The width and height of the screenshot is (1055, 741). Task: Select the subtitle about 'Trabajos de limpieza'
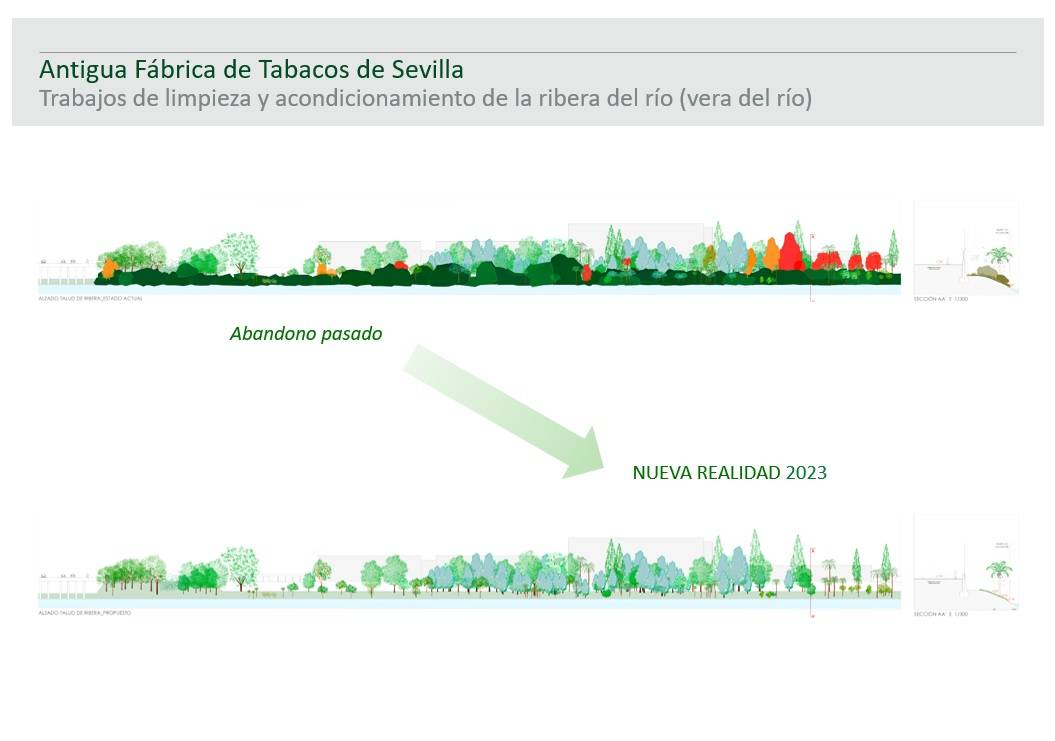425,99
